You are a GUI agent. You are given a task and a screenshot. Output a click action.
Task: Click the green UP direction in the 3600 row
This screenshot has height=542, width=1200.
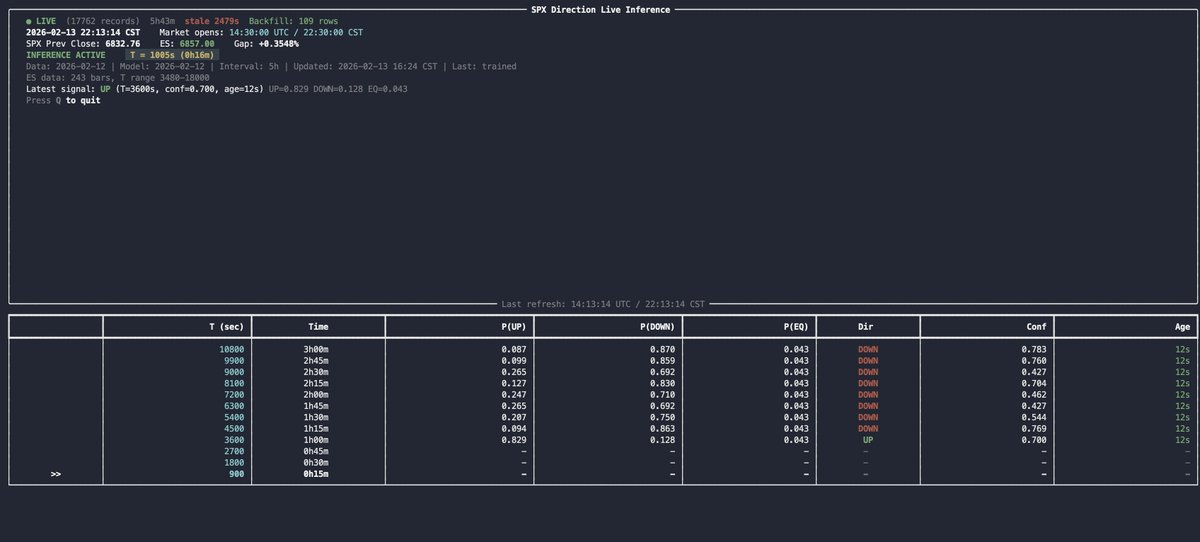(x=866, y=440)
